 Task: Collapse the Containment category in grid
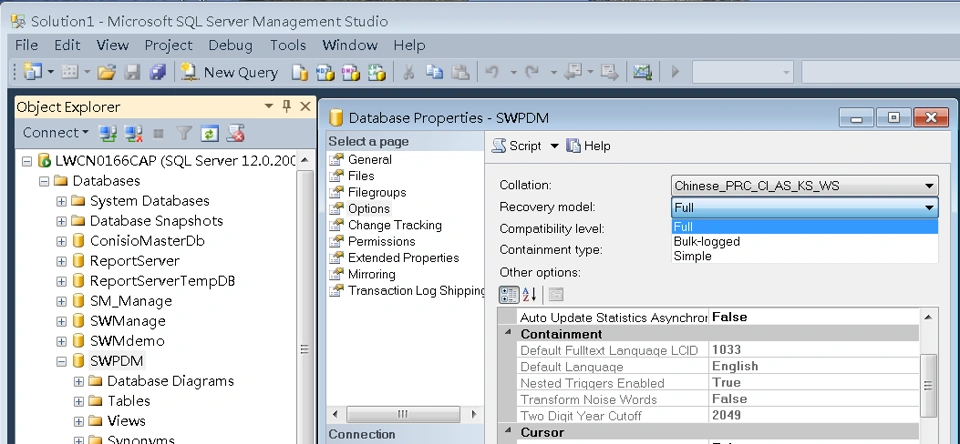(x=508, y=333)
